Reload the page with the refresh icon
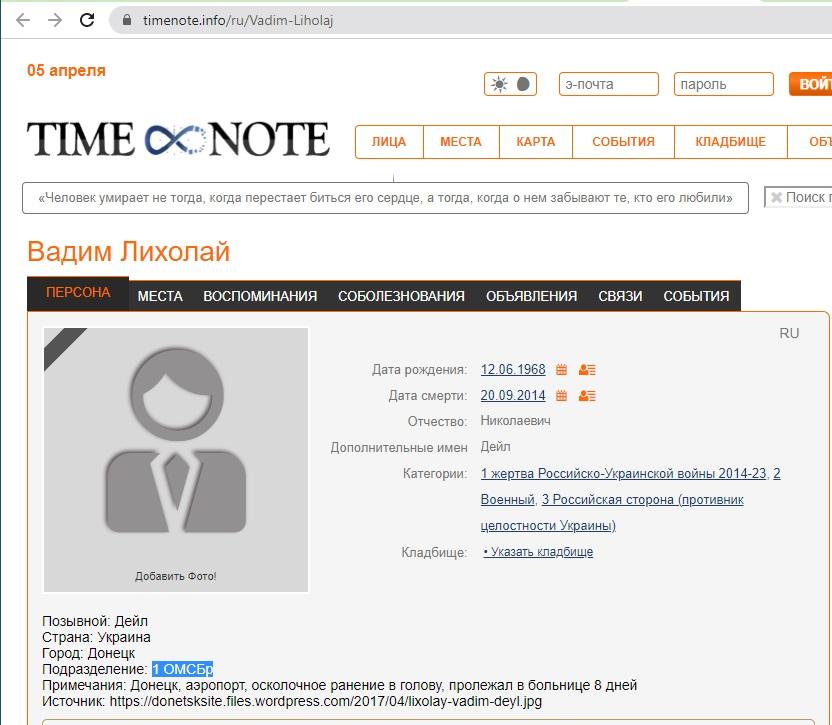 coord(87,20)
